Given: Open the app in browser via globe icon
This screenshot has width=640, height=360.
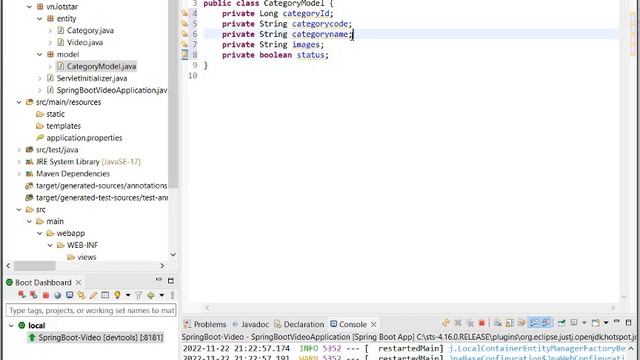Looking at the screenshot, I should pos(58,295).
